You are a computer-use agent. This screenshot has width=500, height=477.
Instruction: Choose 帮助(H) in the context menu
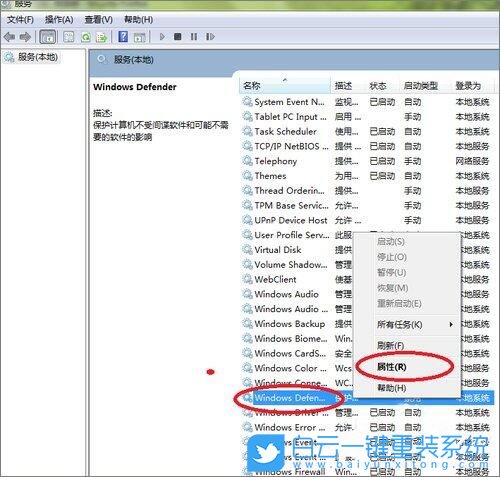[392, 388]
